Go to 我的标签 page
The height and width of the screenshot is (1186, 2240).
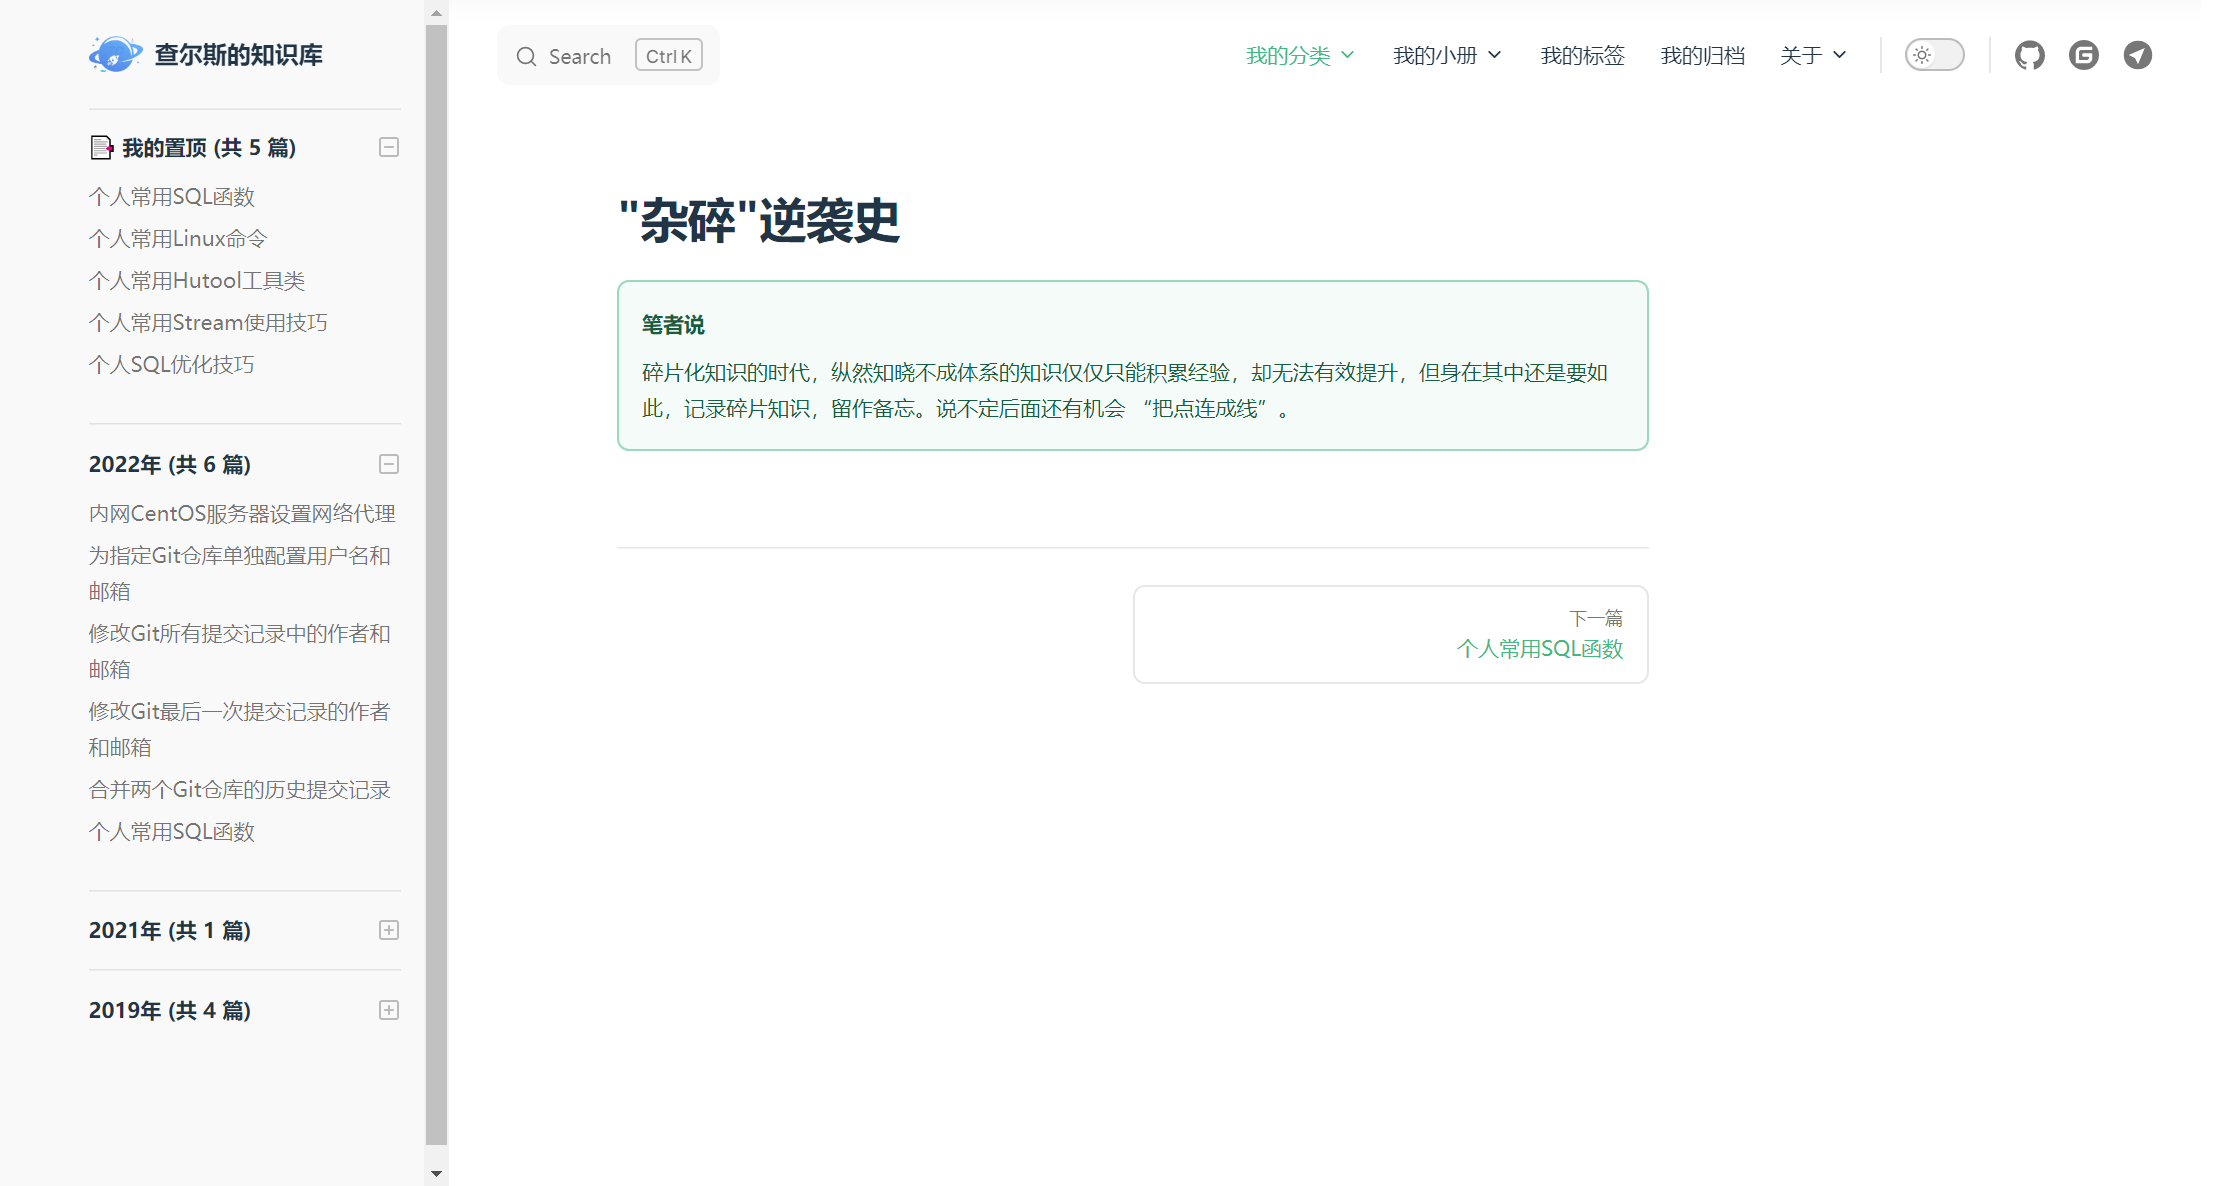(x=1582, y=55)
